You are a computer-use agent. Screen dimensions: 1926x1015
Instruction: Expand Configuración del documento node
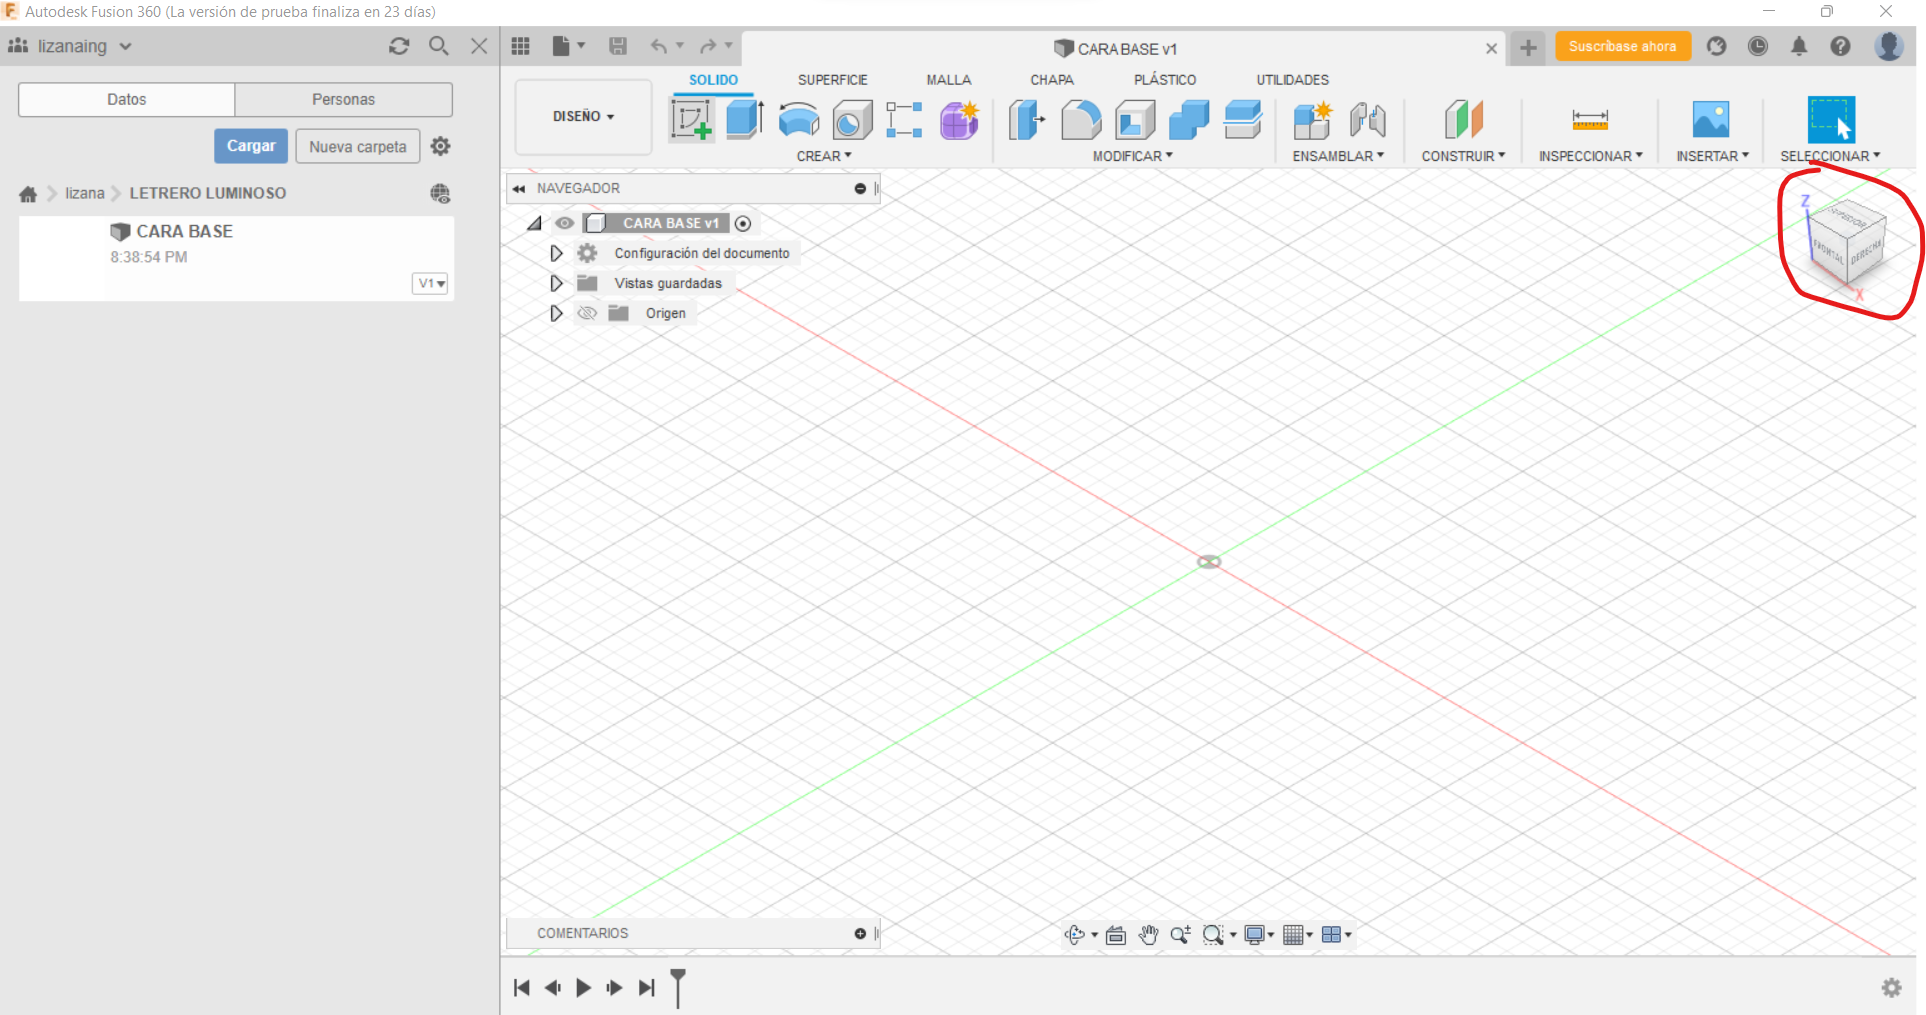pyautogui.click(x=556, y=253)
